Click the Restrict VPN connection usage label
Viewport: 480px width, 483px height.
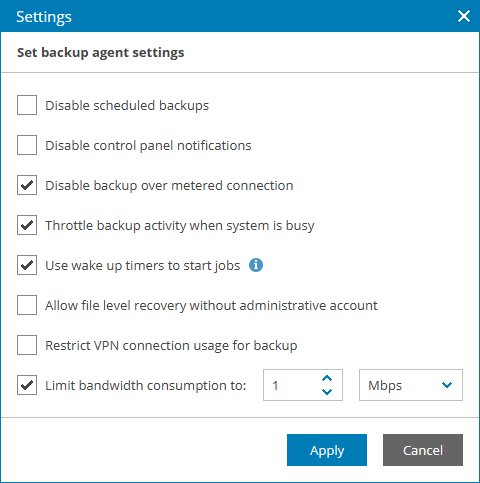[x=171, y=346]
